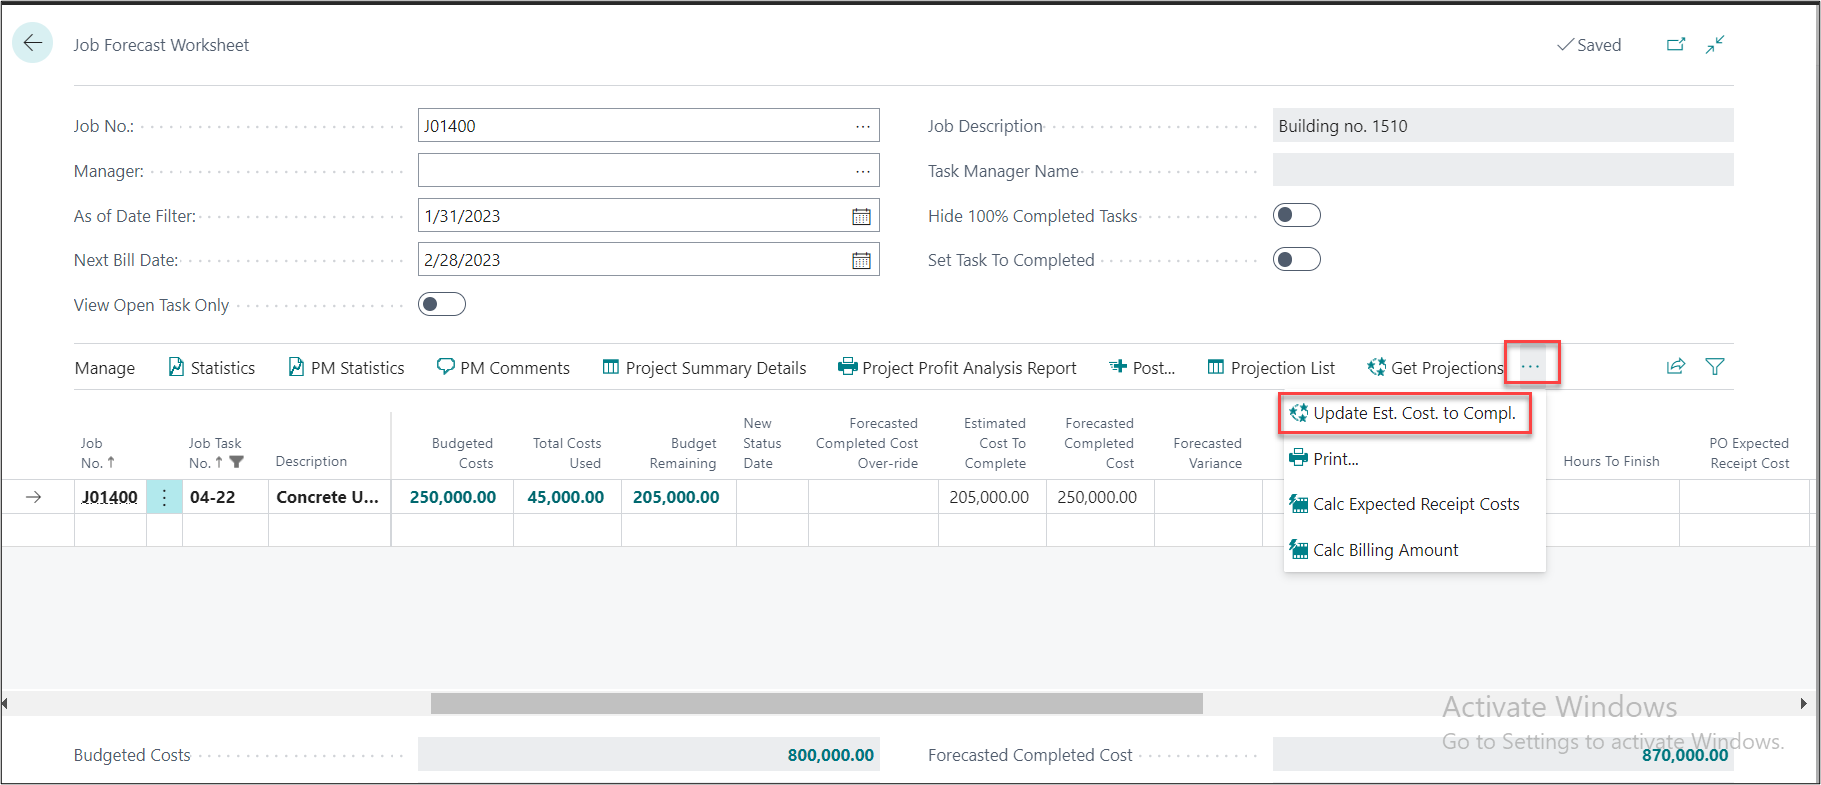1821x785 pixels.
Task: Open calendar picker for Next Bill Date
Action: tap(861, 260)
